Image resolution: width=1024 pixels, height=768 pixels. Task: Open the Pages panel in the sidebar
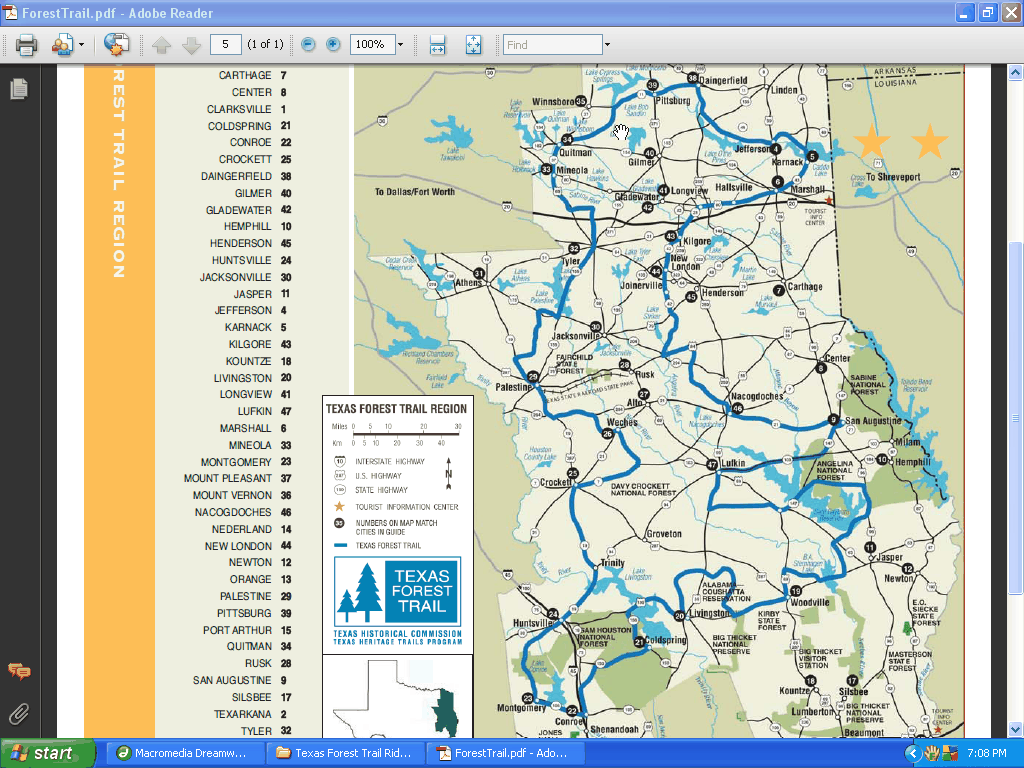[18, 89]
